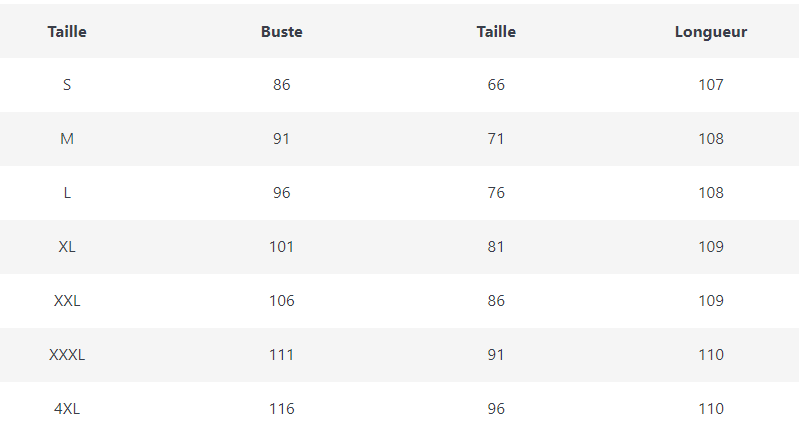Select the XL size row label
The image size is (799, 444).
[x=67, y=247]
